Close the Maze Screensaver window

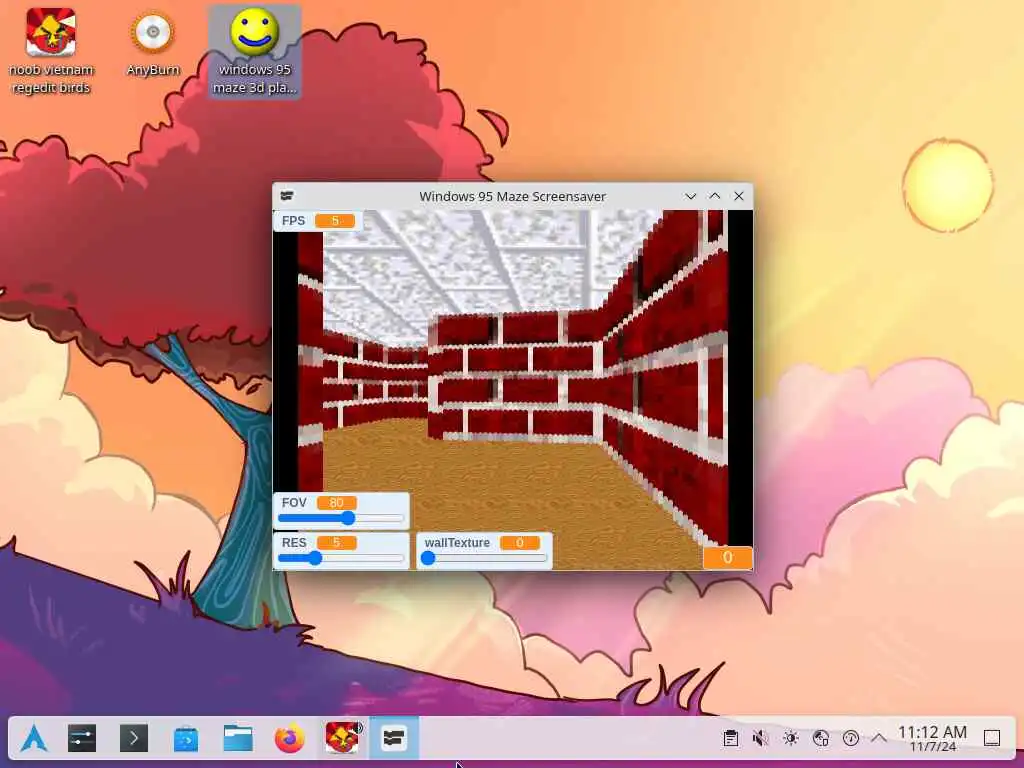pos(739,197)
